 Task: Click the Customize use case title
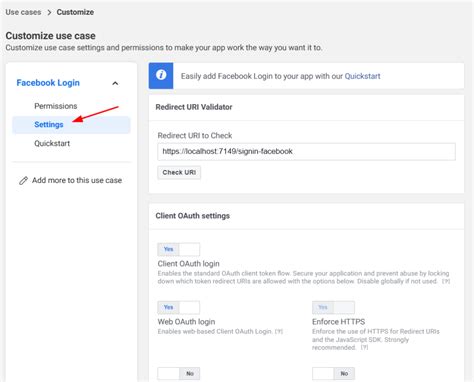50,36
